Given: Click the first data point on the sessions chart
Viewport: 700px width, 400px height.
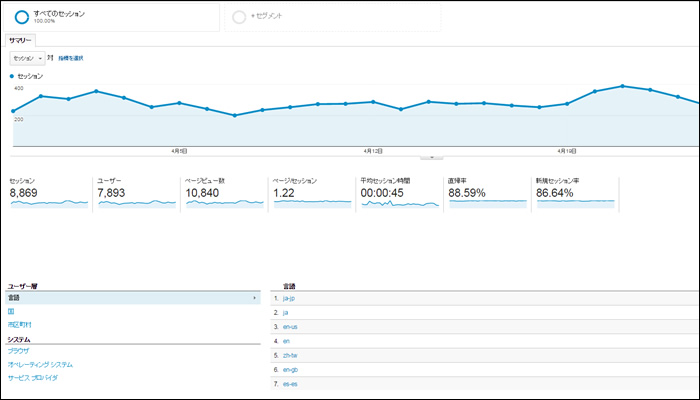Looking at the screenshot, I should click(13, 111).
